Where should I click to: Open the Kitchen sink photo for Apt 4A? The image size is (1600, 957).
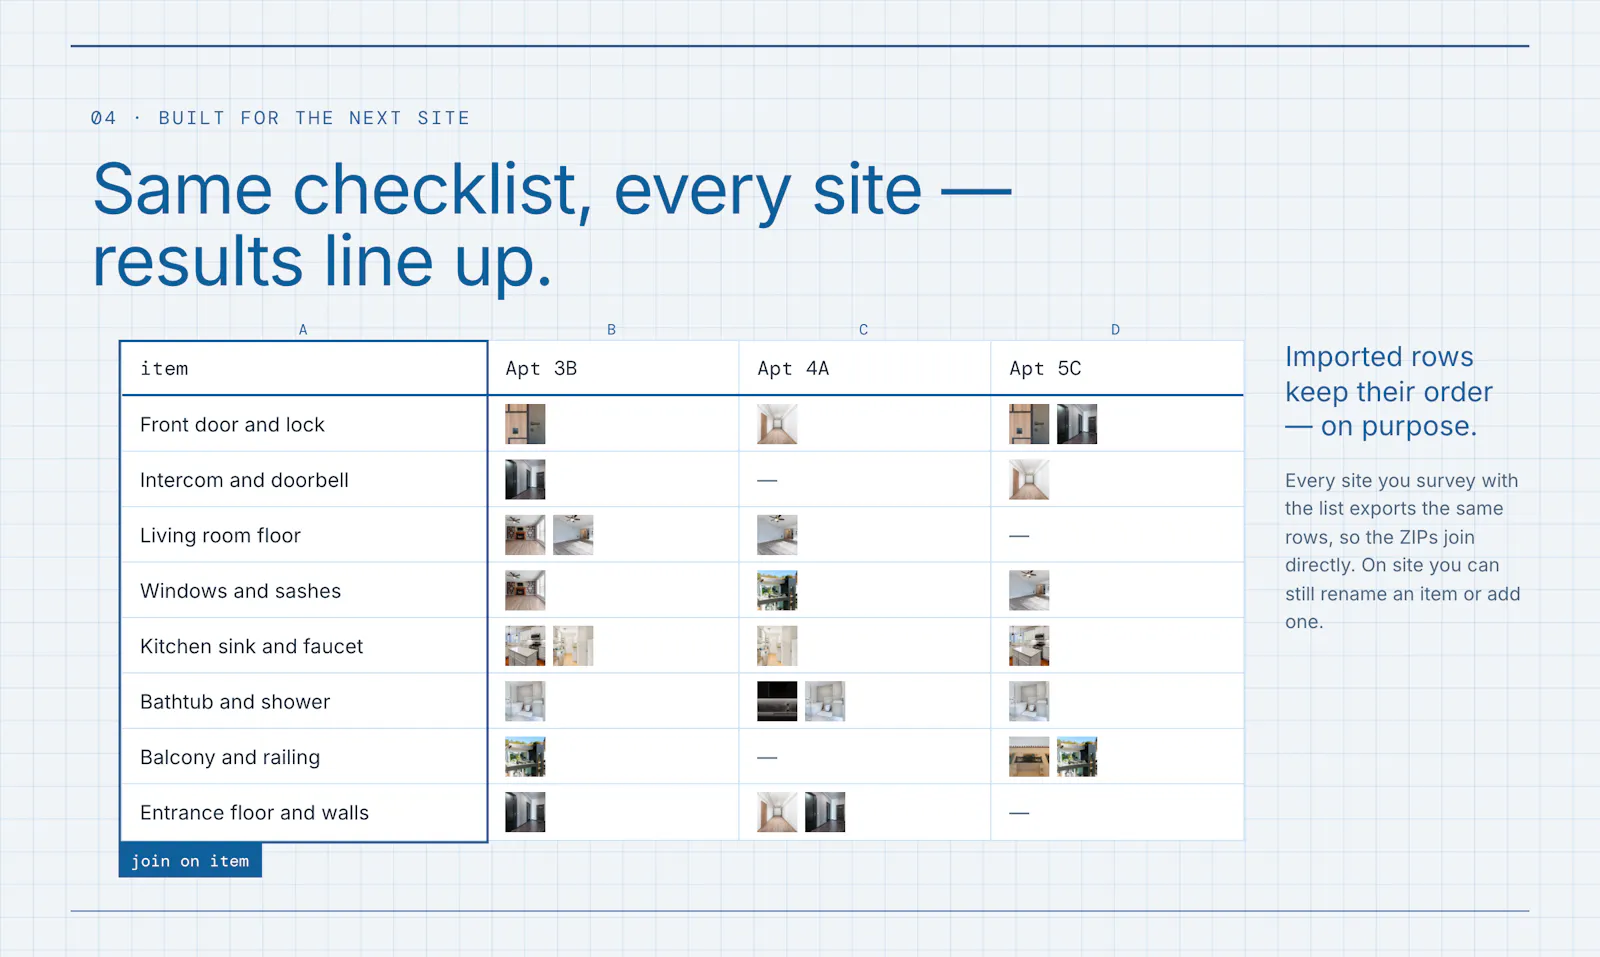777,646
